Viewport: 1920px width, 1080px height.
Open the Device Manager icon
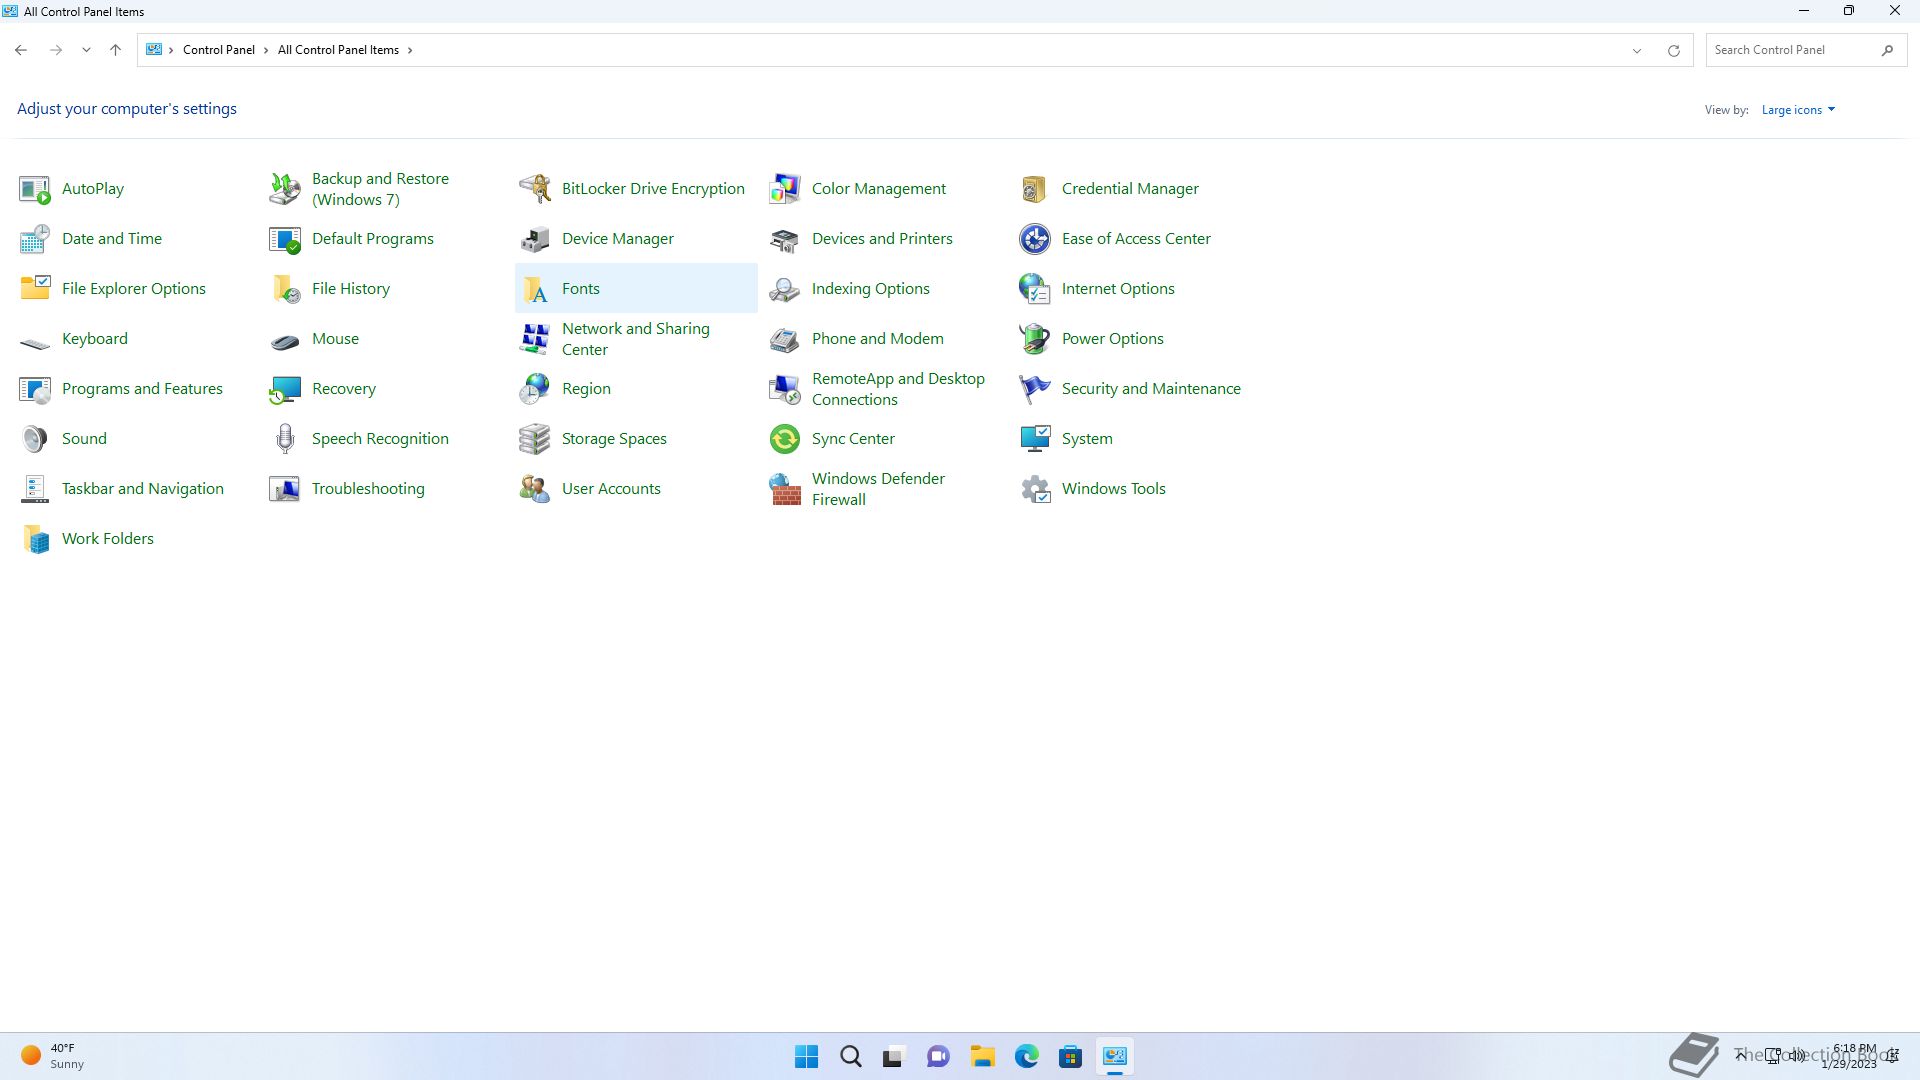click(535, 239)
